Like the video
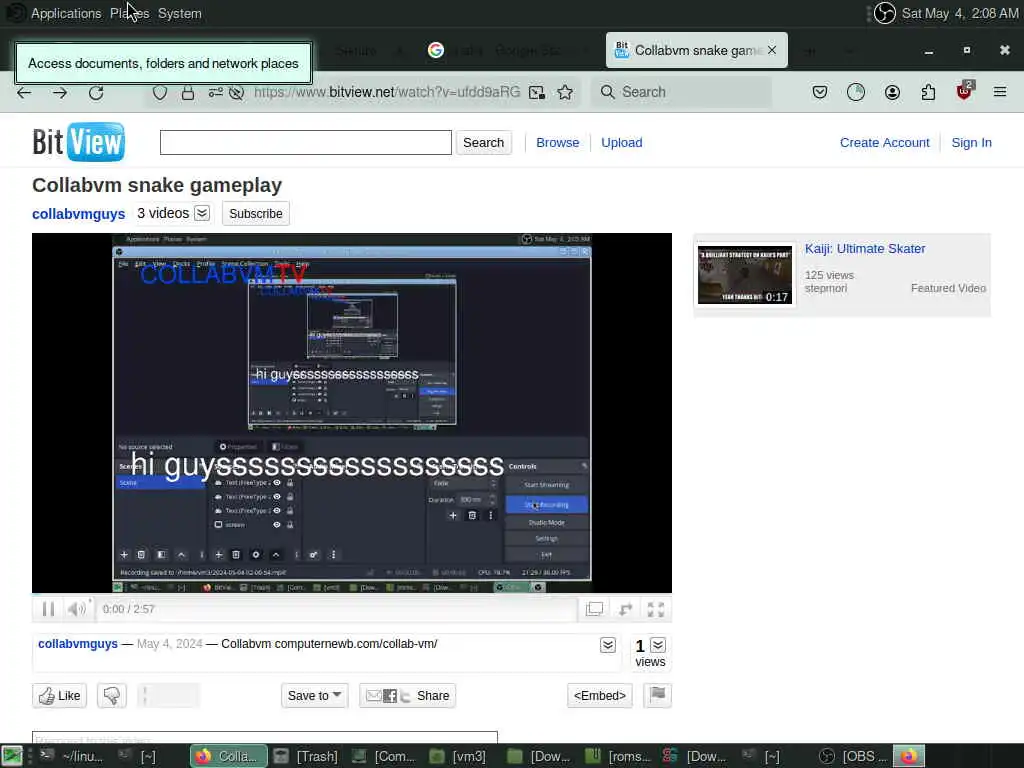 pyautogui.click(x=59, y=696)
